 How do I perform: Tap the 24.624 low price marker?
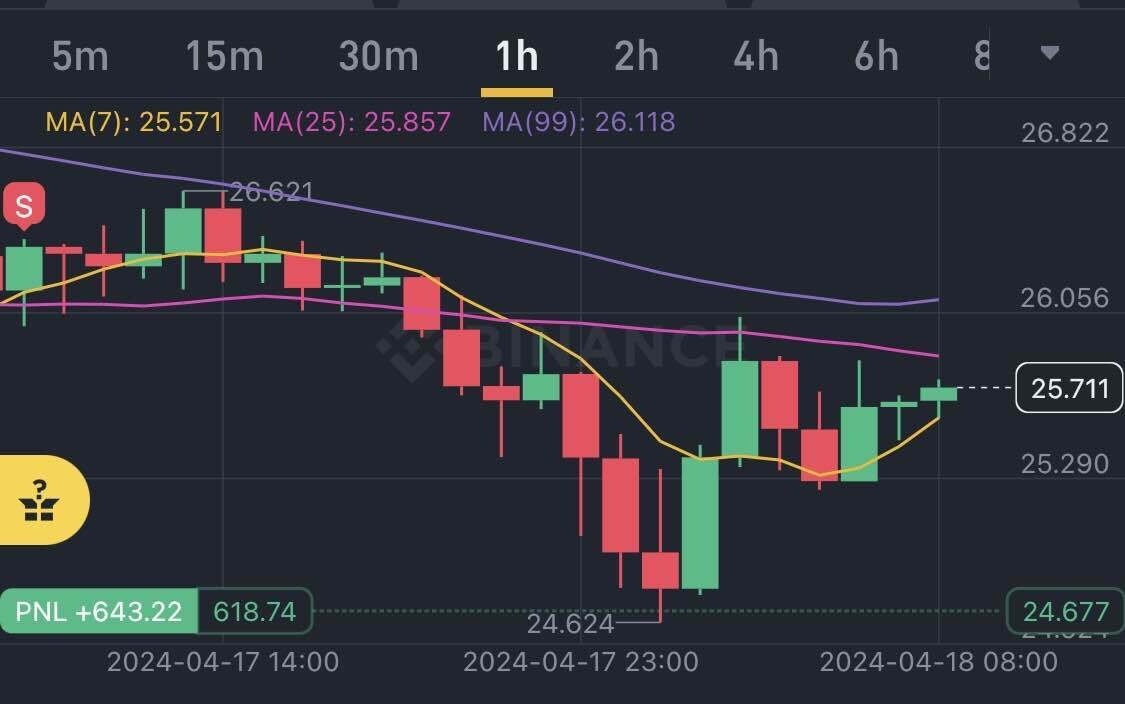click(x=570, y=624)
